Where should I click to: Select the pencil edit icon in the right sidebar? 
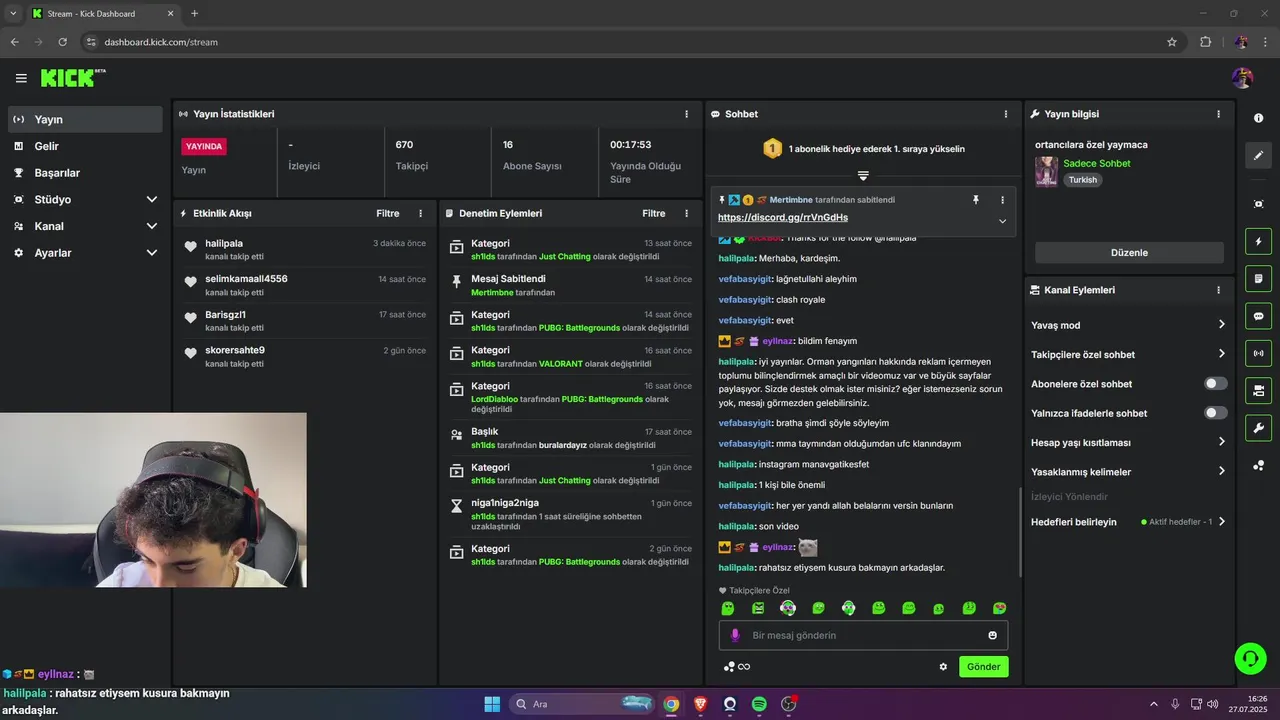(x=1258, y=156)
